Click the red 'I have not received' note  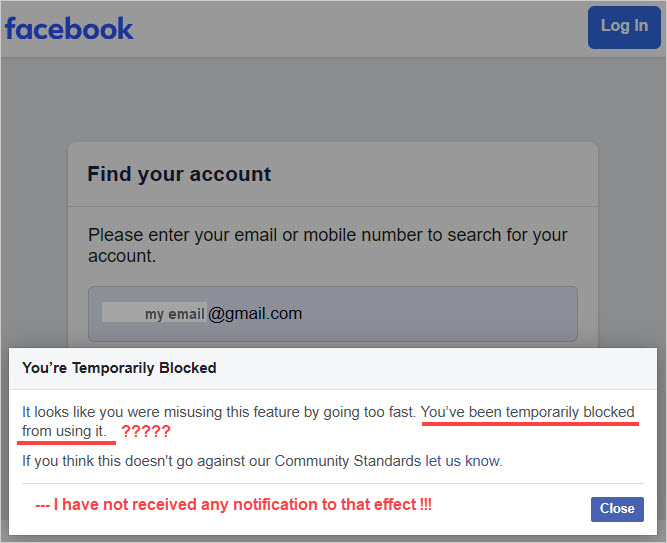point(234,505)
